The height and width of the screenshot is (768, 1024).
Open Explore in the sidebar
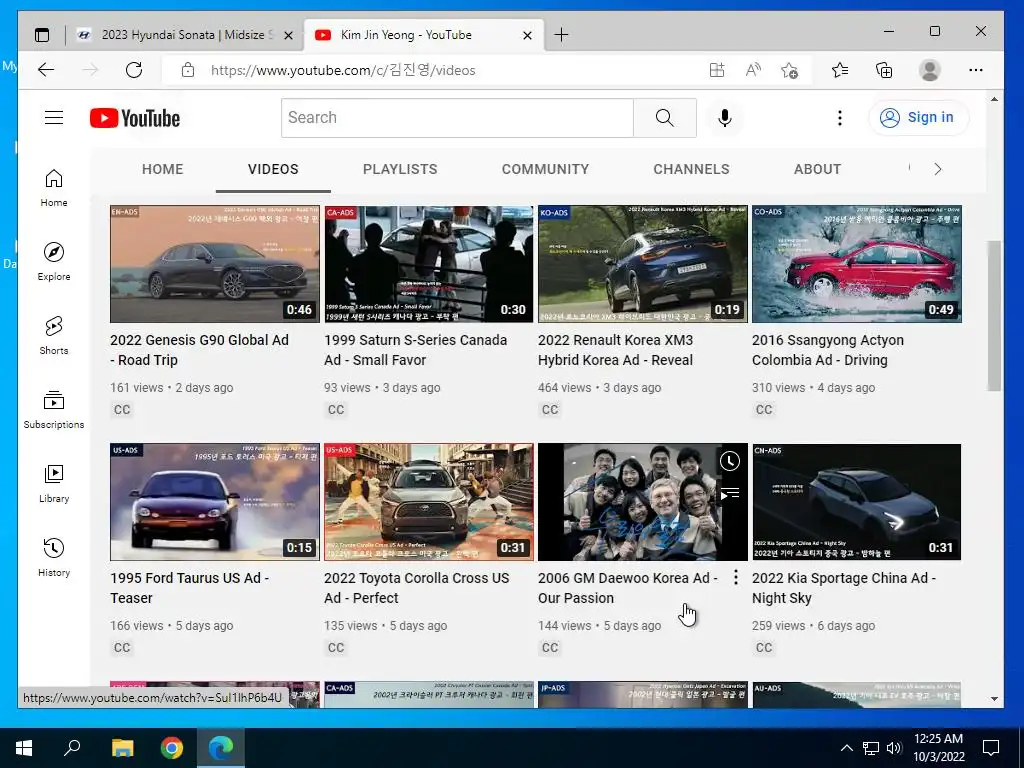(54, 262)
